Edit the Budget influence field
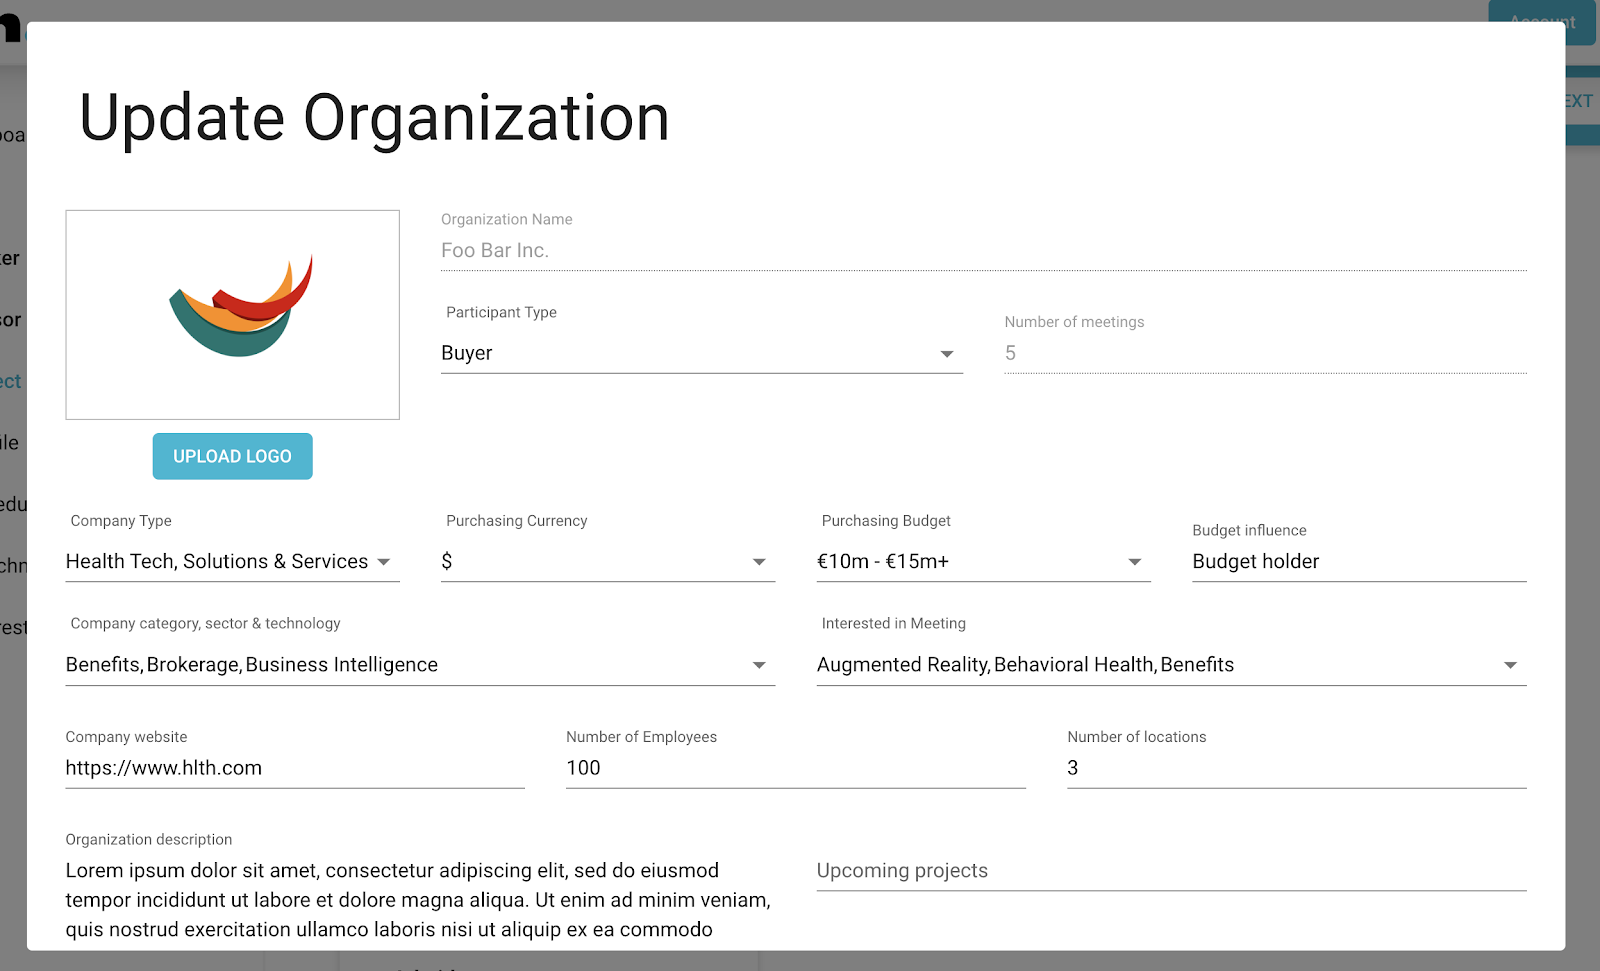The width and height of the screenshot is (1600, 971). coord(1359,562)
